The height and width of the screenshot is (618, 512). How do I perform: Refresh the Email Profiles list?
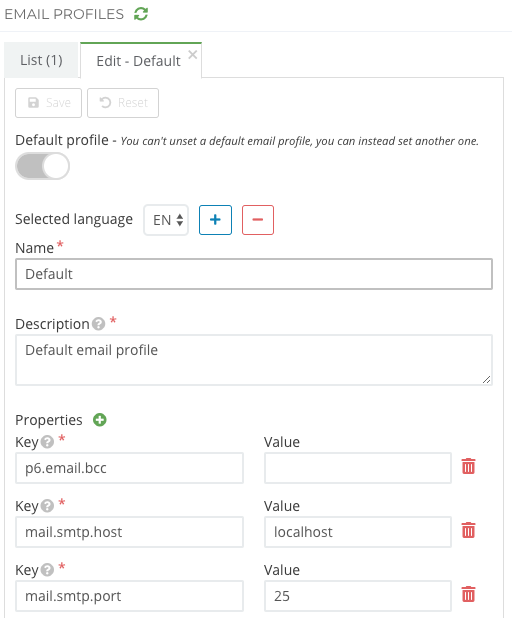[x=141, y=14]
